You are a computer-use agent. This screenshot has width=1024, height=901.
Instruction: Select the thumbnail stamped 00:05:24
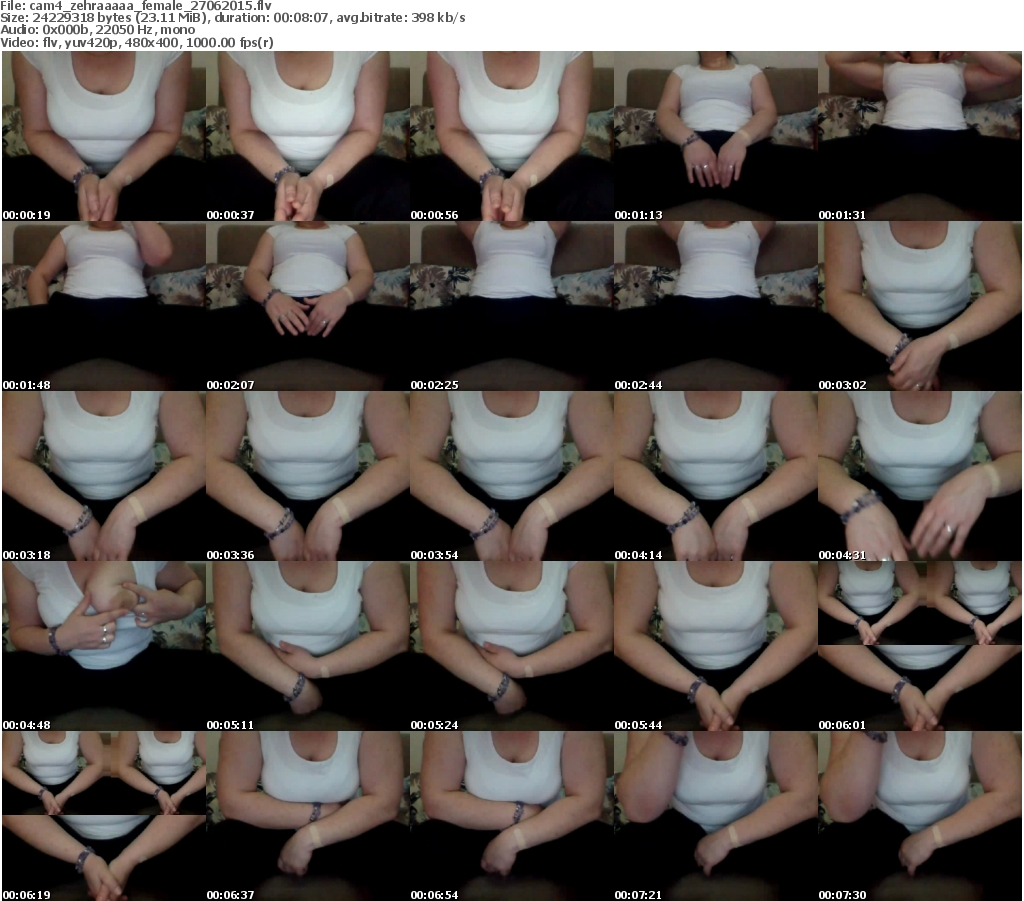(511, 646)
